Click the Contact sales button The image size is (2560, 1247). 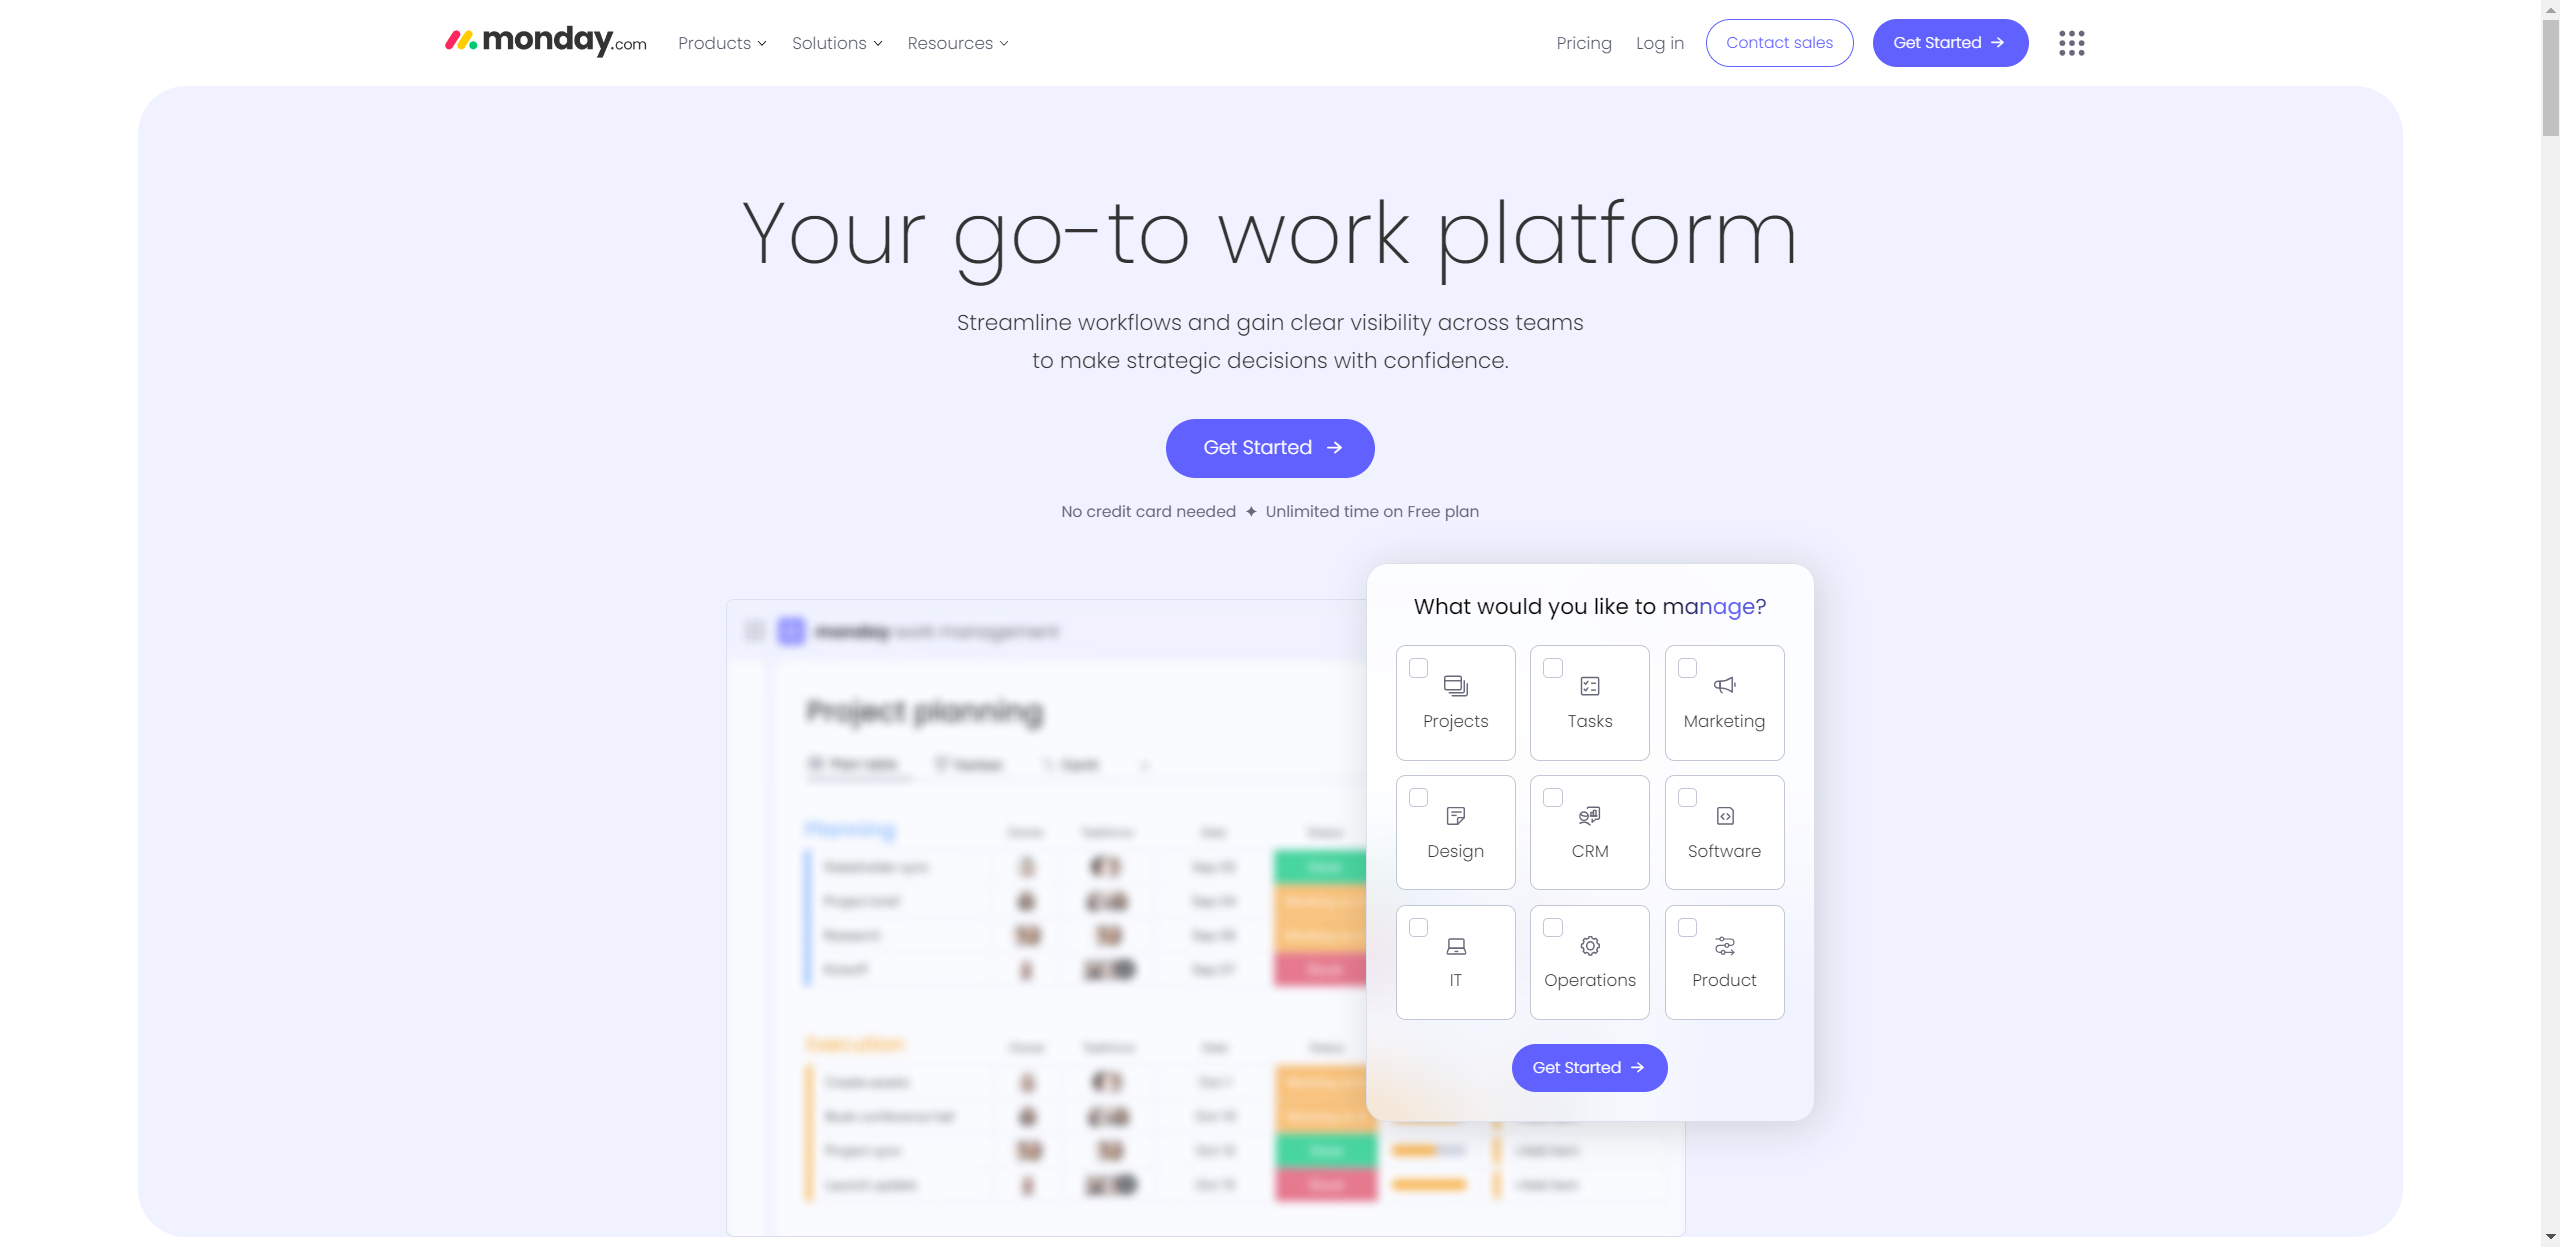1778,42
